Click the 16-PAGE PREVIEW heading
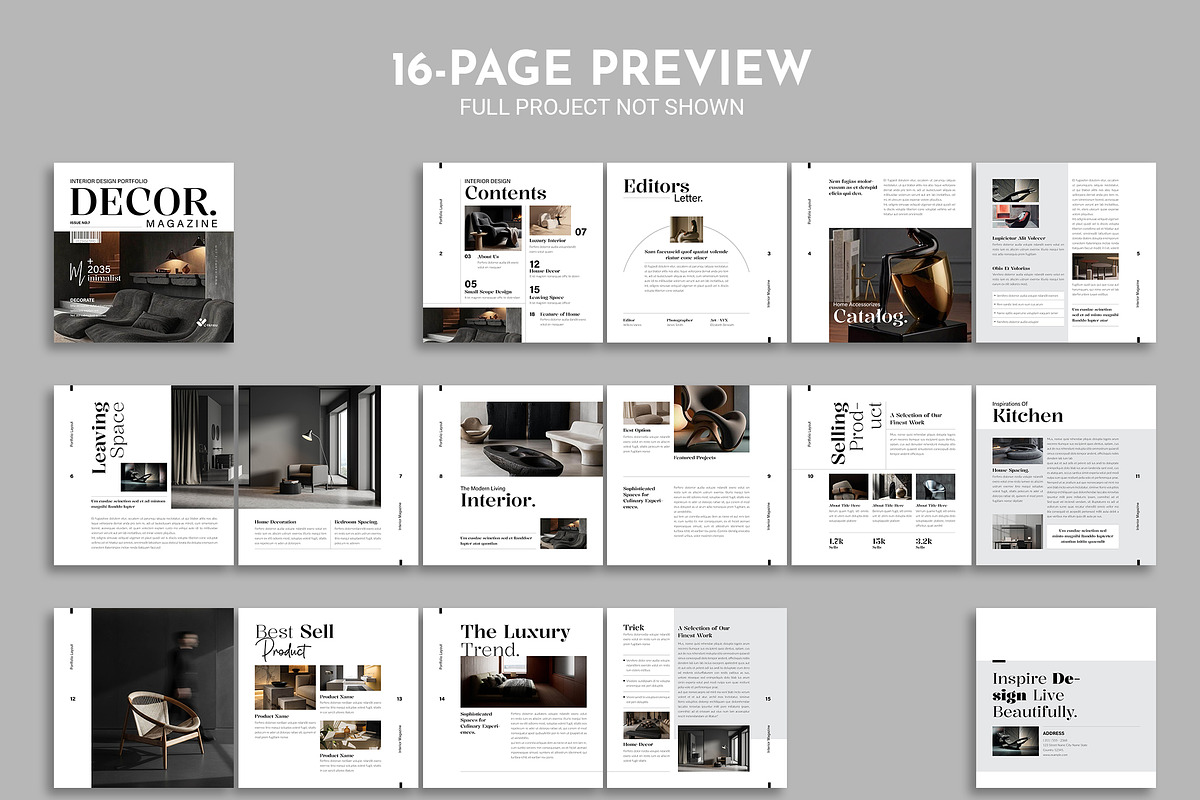1200x800 pixels. 600,67
